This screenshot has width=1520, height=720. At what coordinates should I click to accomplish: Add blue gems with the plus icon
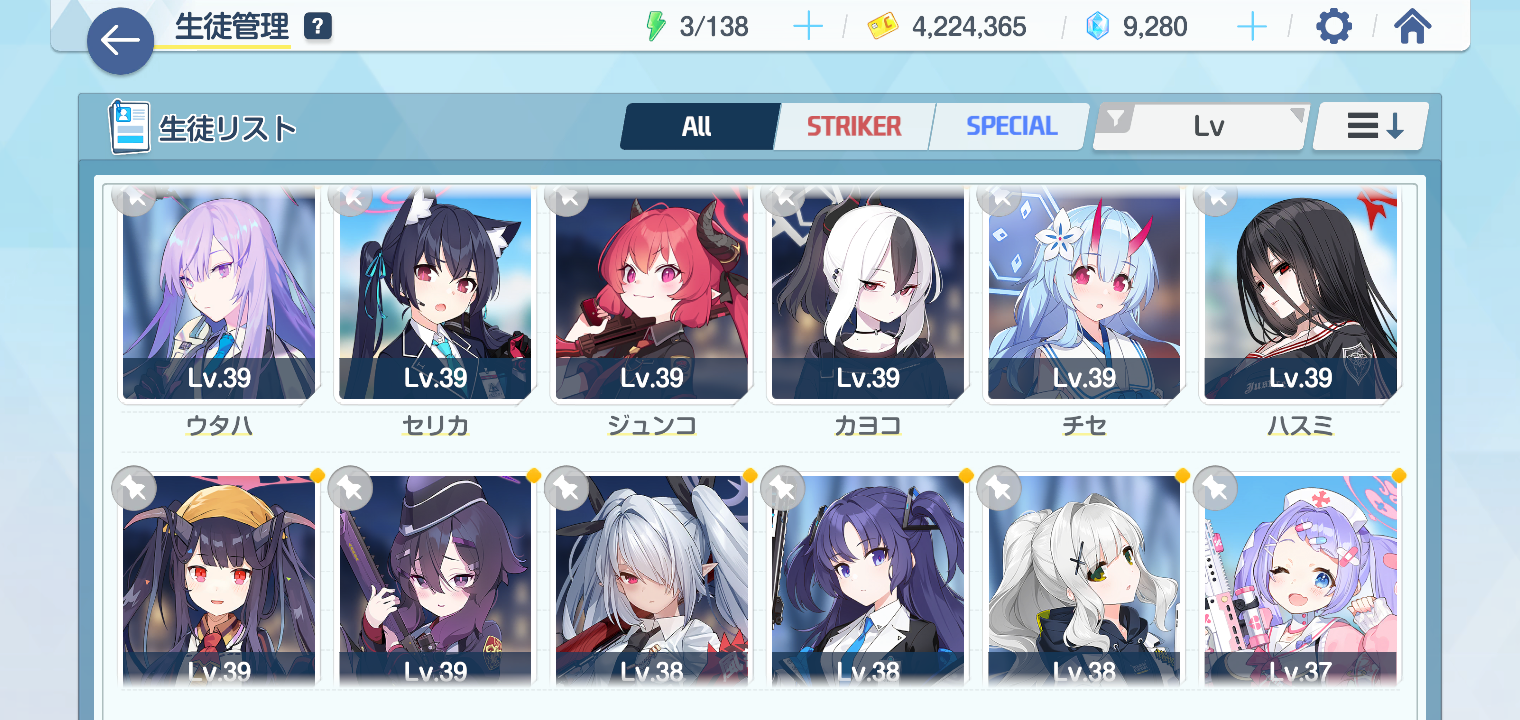pos(1252,27)
